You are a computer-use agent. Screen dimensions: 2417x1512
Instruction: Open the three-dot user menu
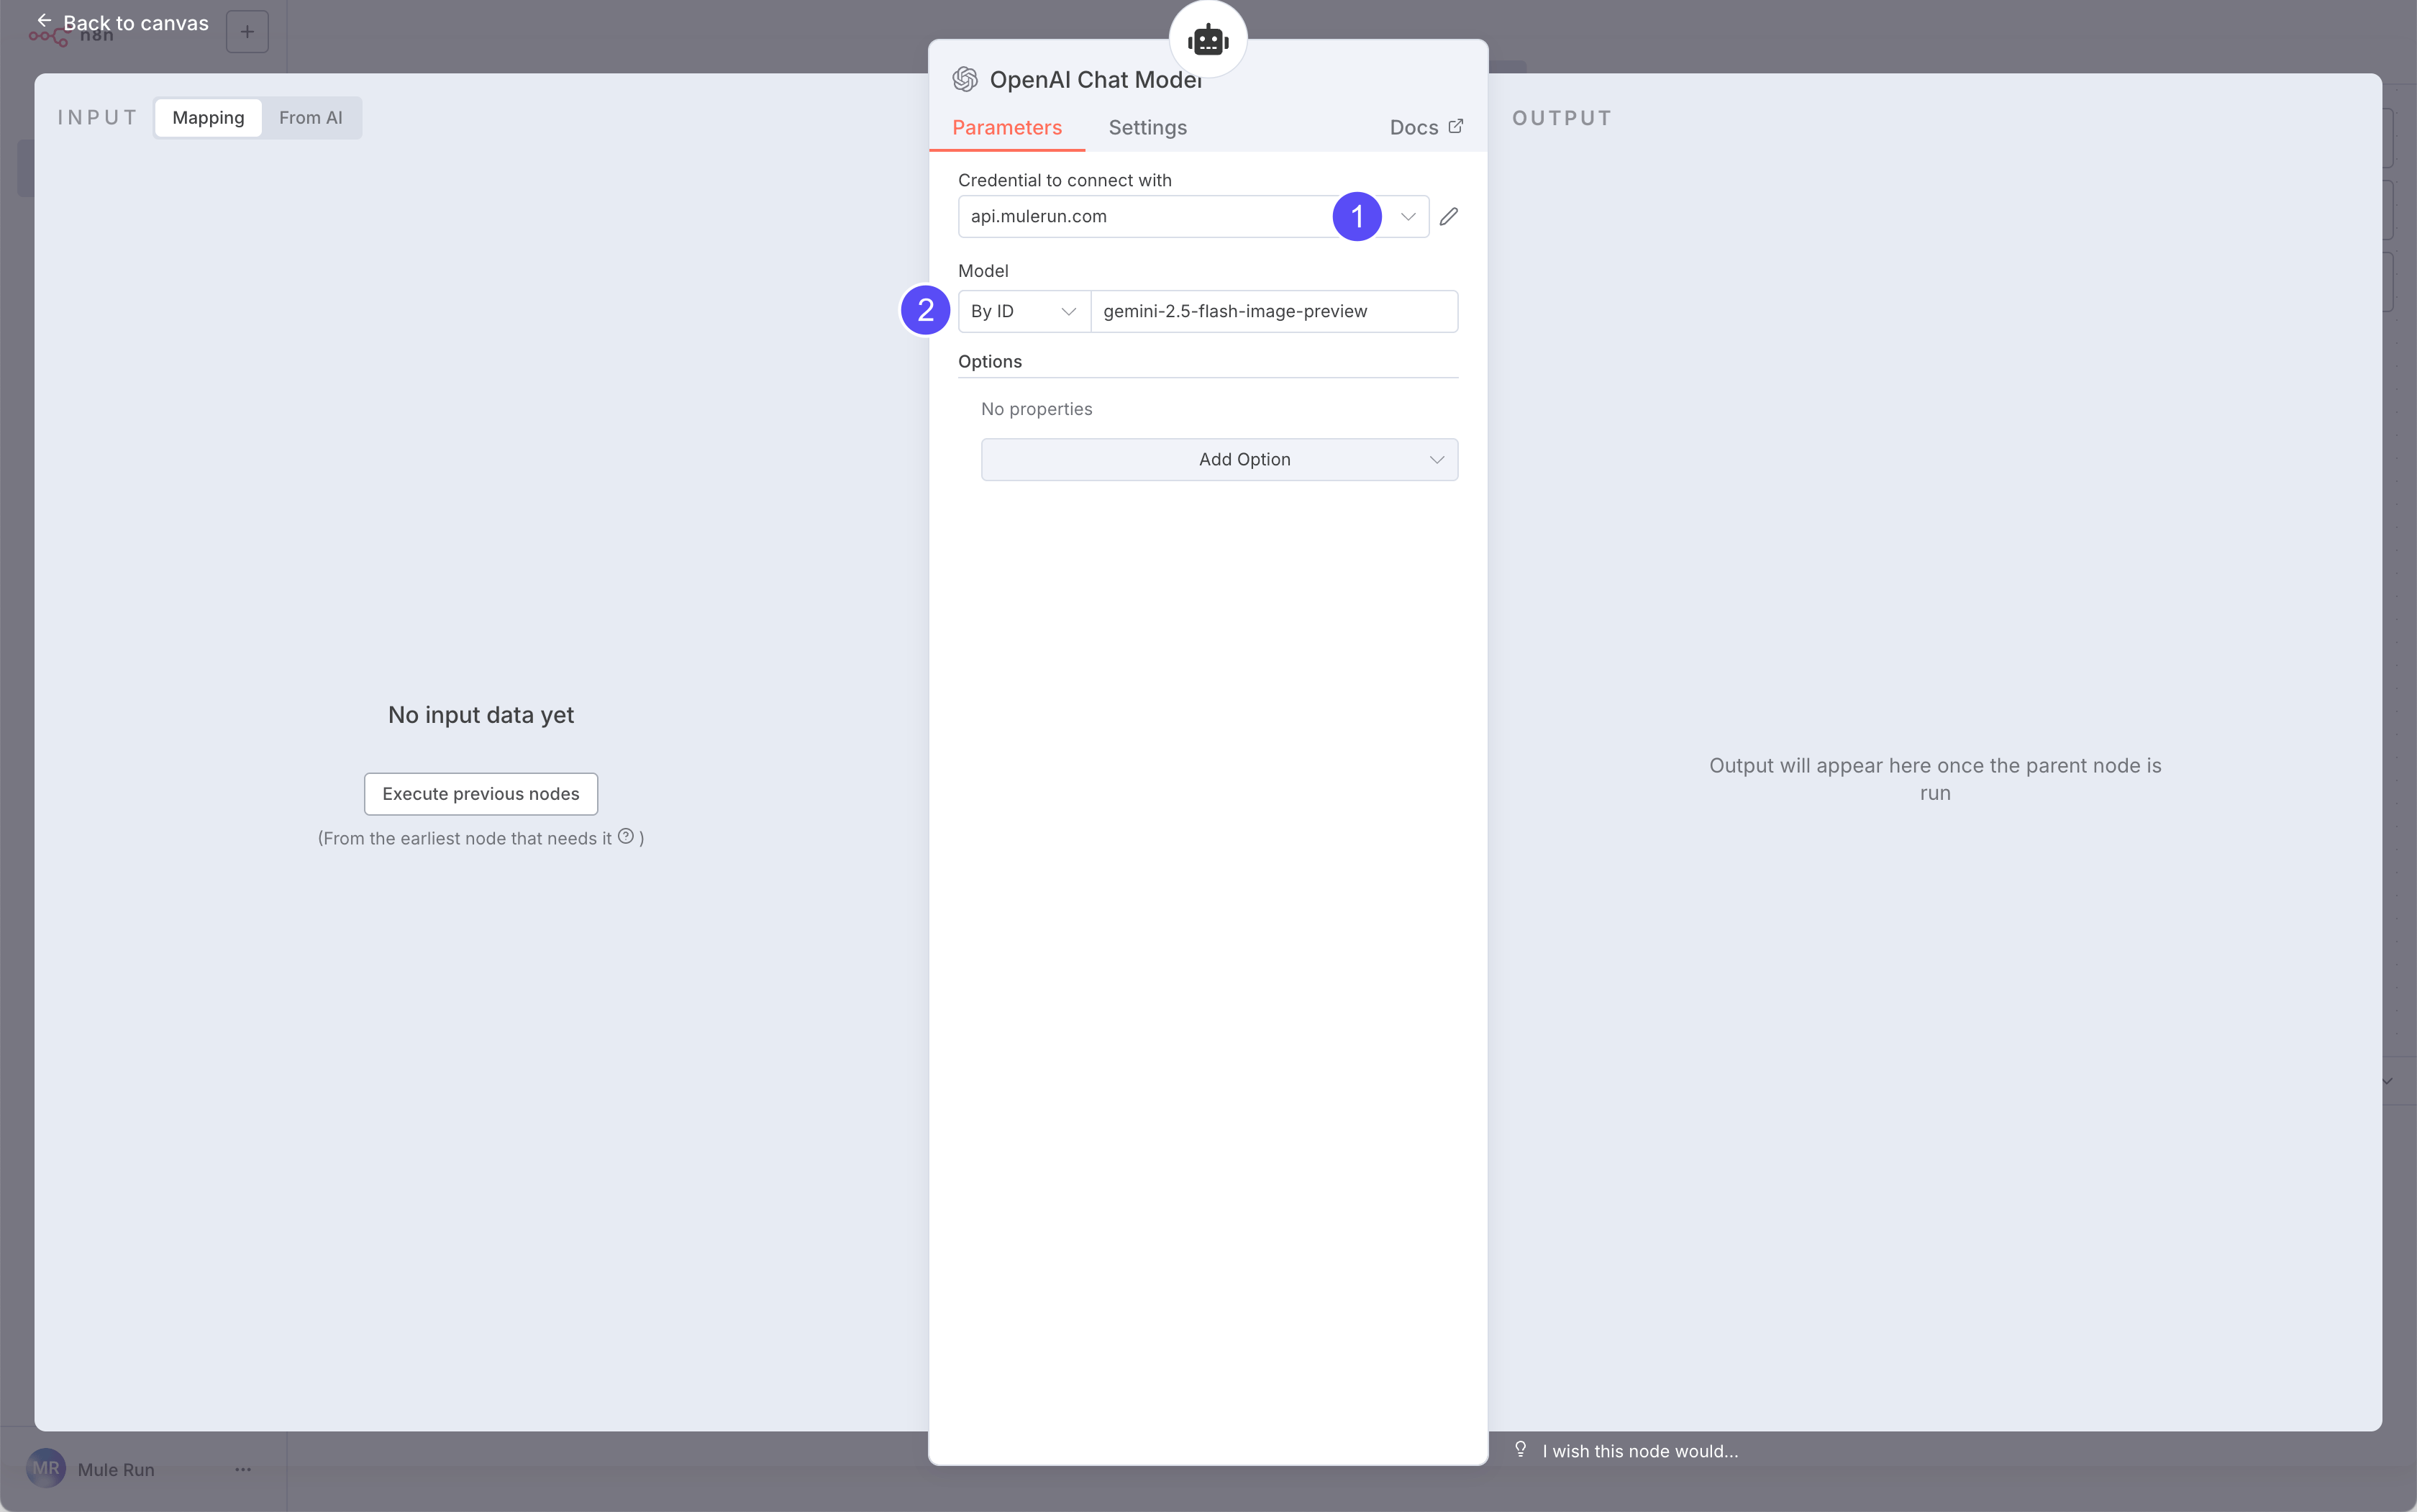coord(243,1469)
